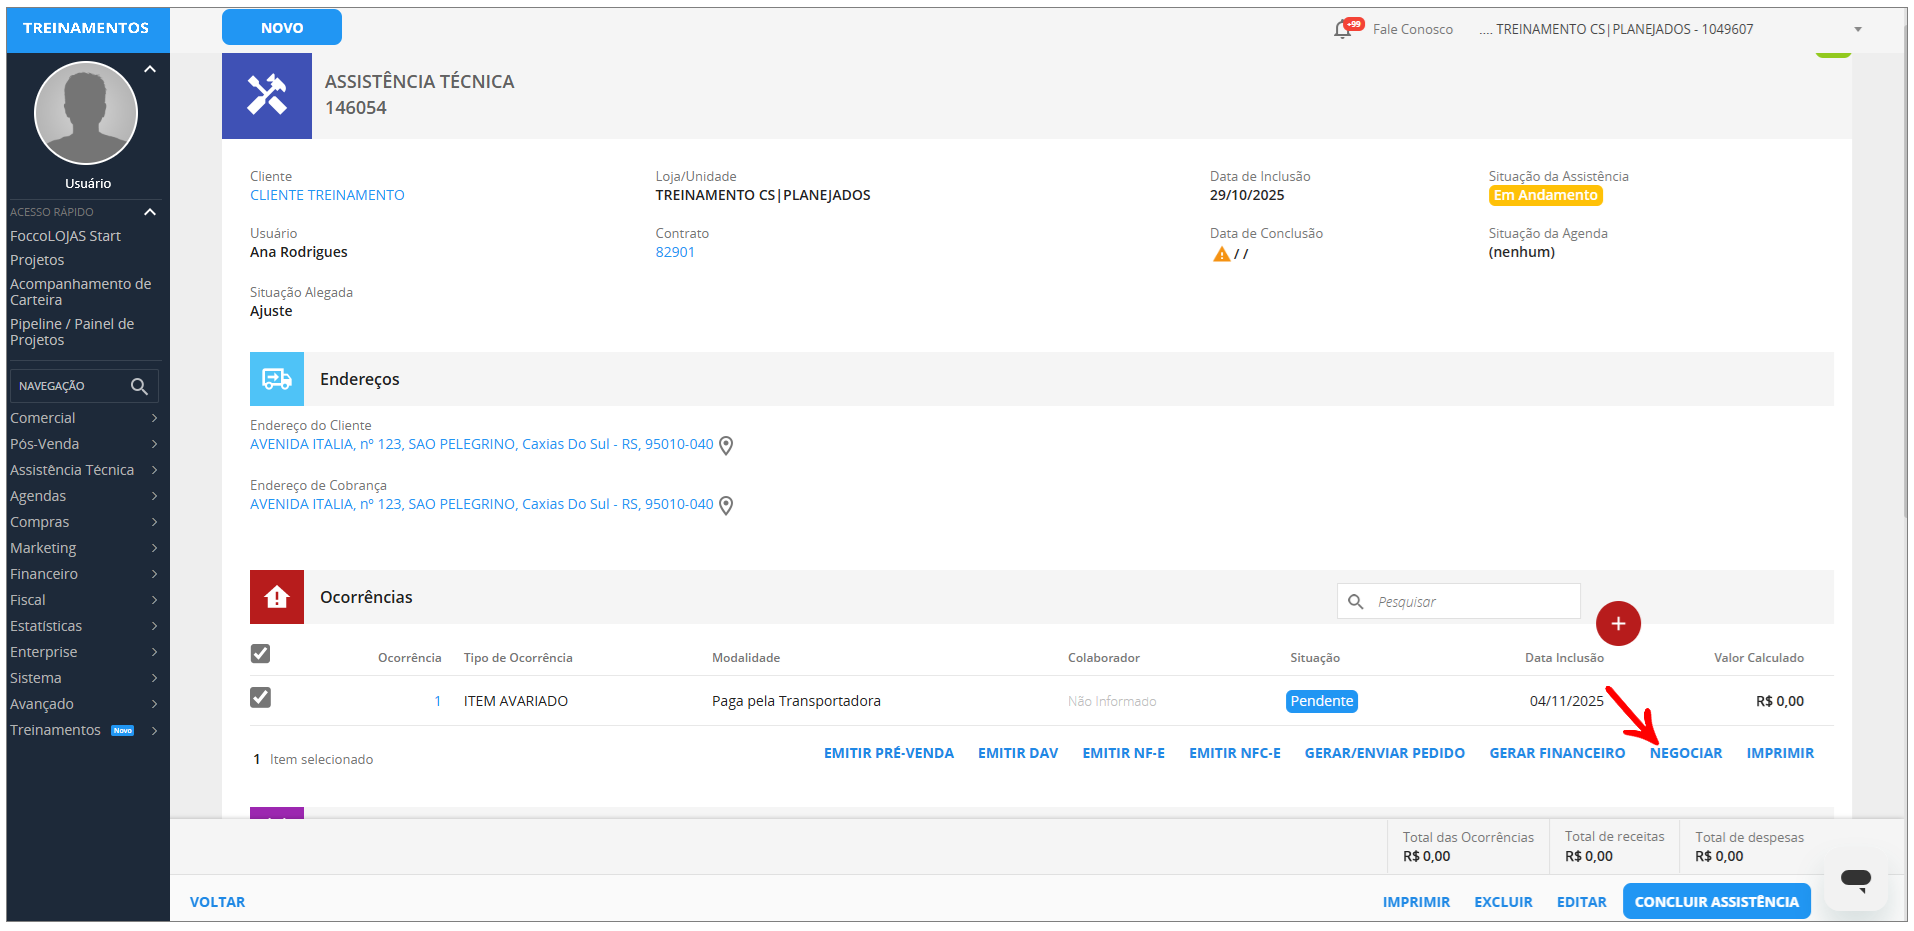
Task: Click the NEGOCIAR action link
Action: (1685, 754)
